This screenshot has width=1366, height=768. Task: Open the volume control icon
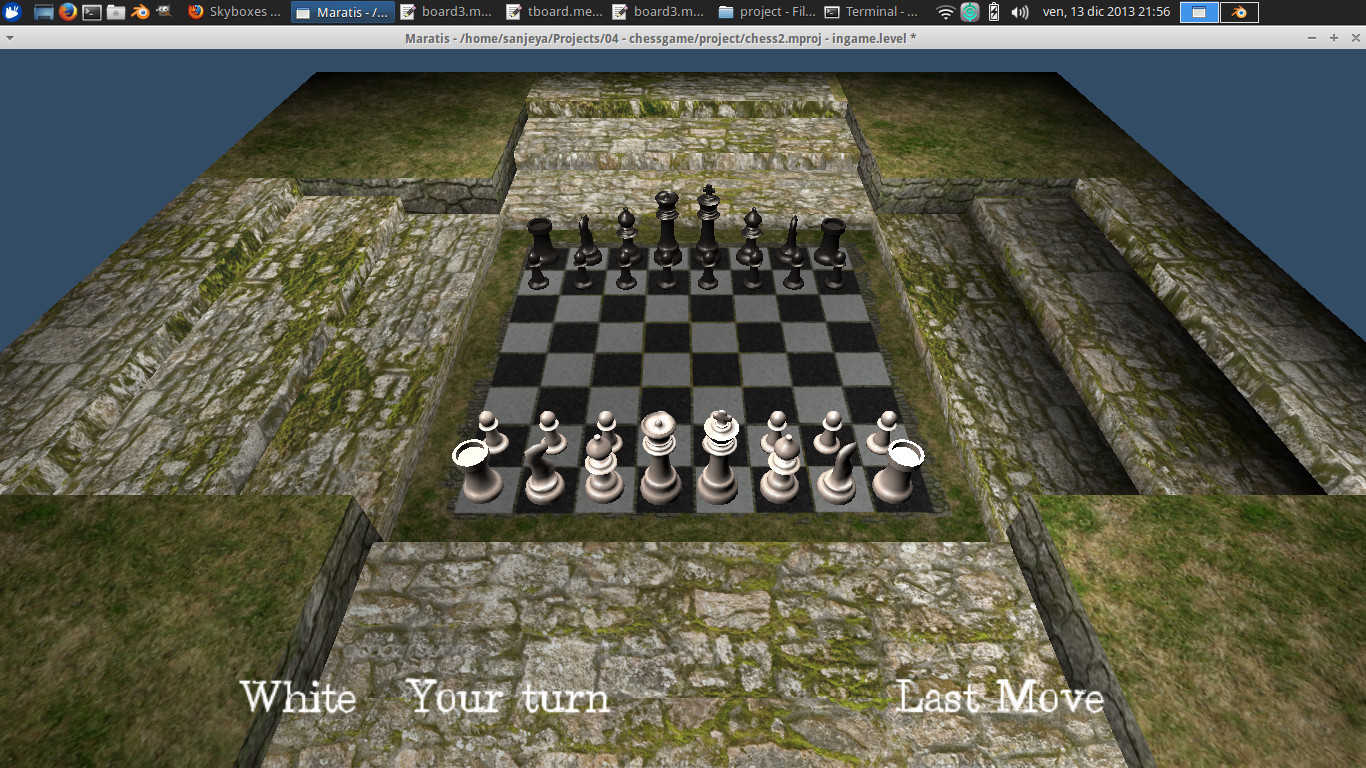tap(1019, 12)
